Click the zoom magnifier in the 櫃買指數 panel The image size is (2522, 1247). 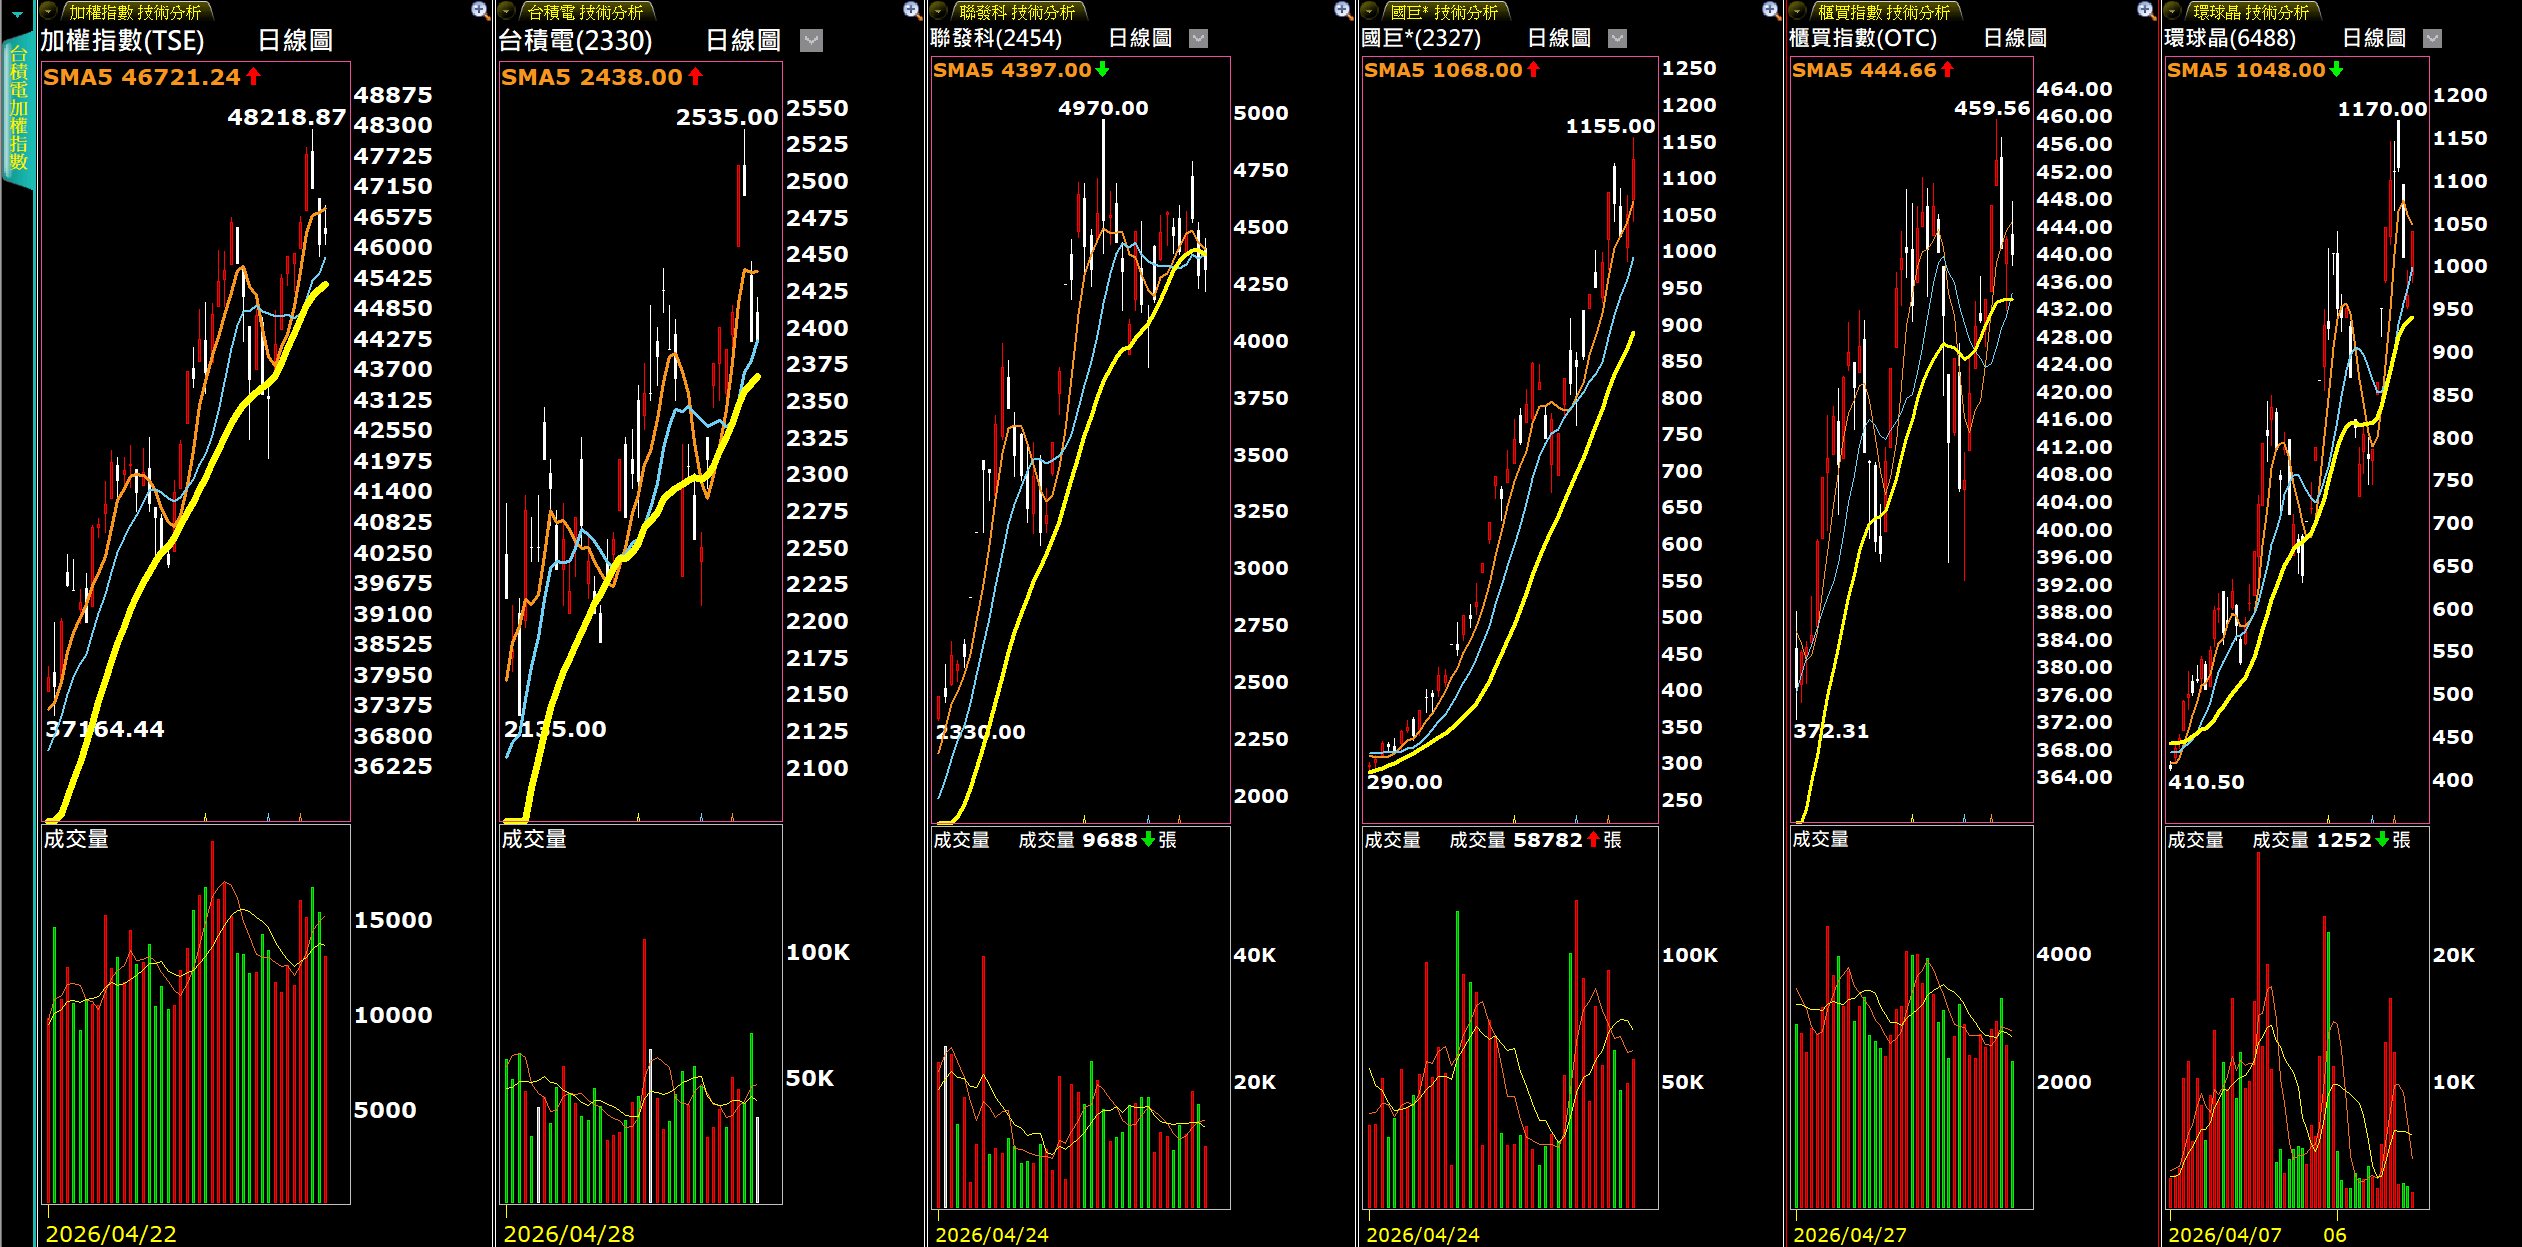(x=2146, y=11)
